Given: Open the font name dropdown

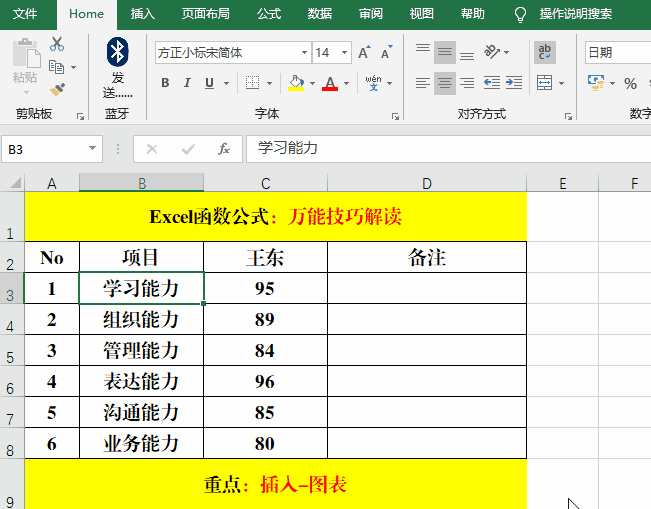Looking at the screenshot, I should coord(304,52).
